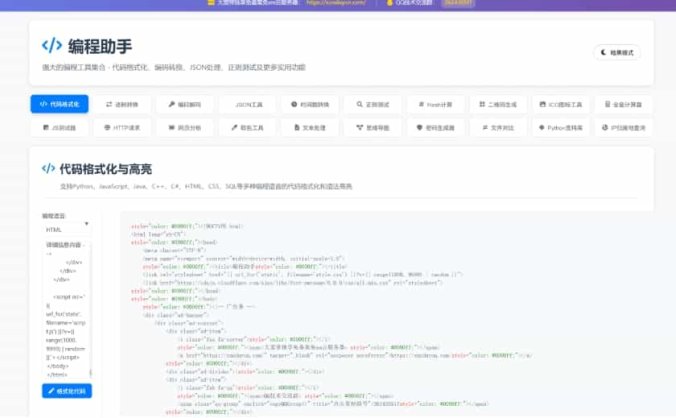
Task: Click the QQ group number badge in the banner
Action: point(458,3)
